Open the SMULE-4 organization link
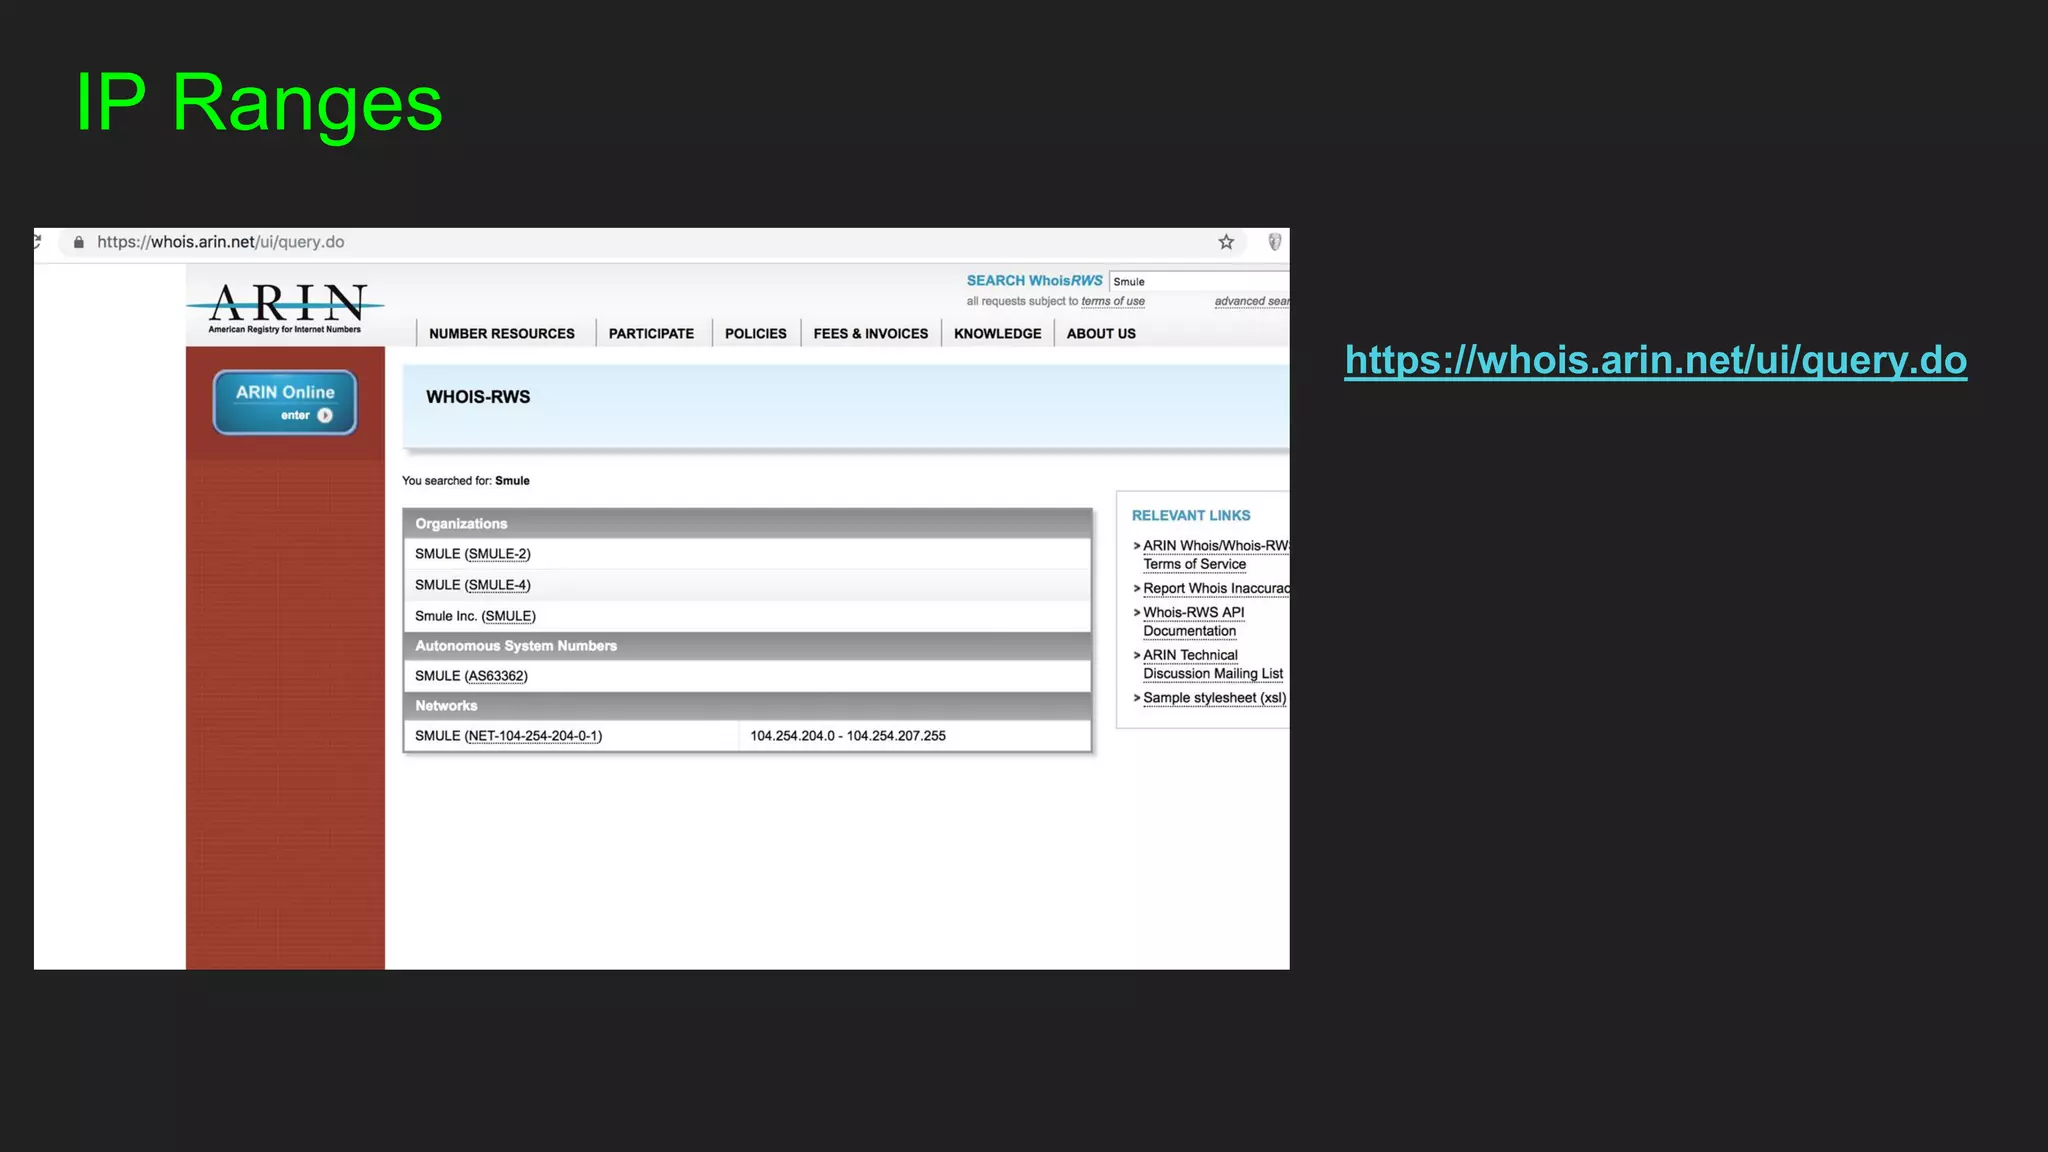 tap(498, 585)
